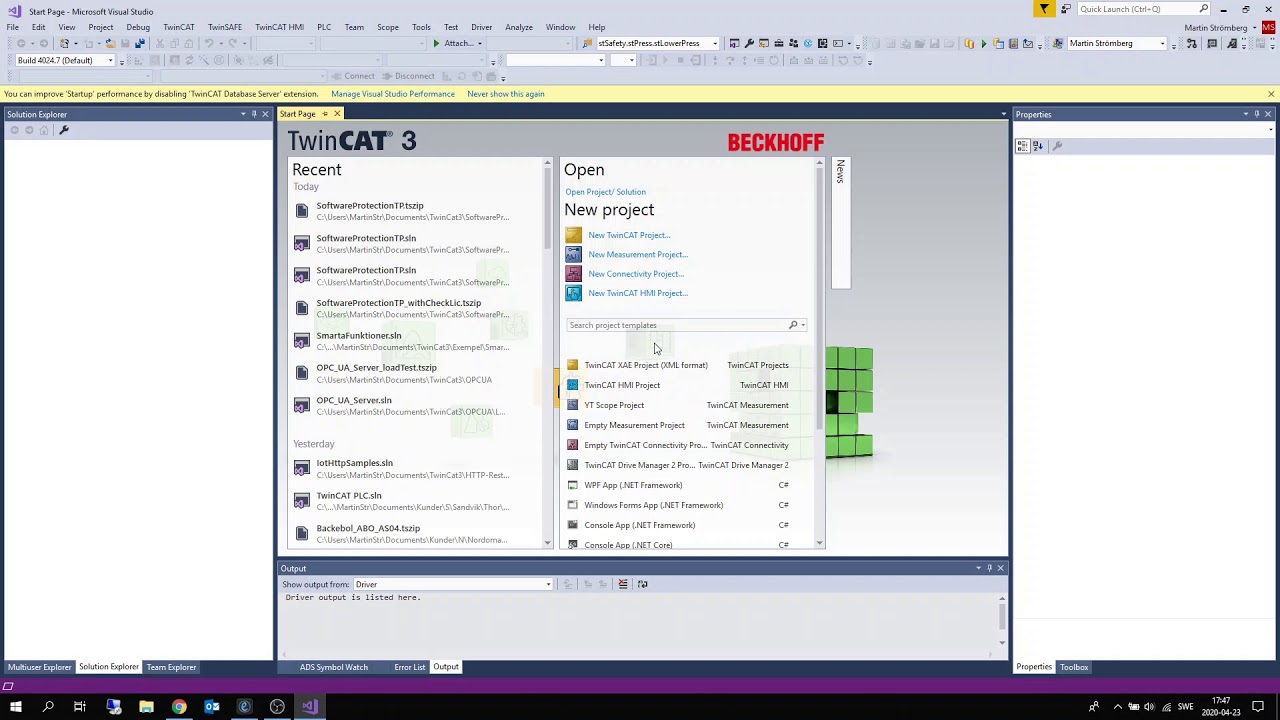Open the TwinCAT menu
Viewport: 1280px width, 720px height.
178,27
